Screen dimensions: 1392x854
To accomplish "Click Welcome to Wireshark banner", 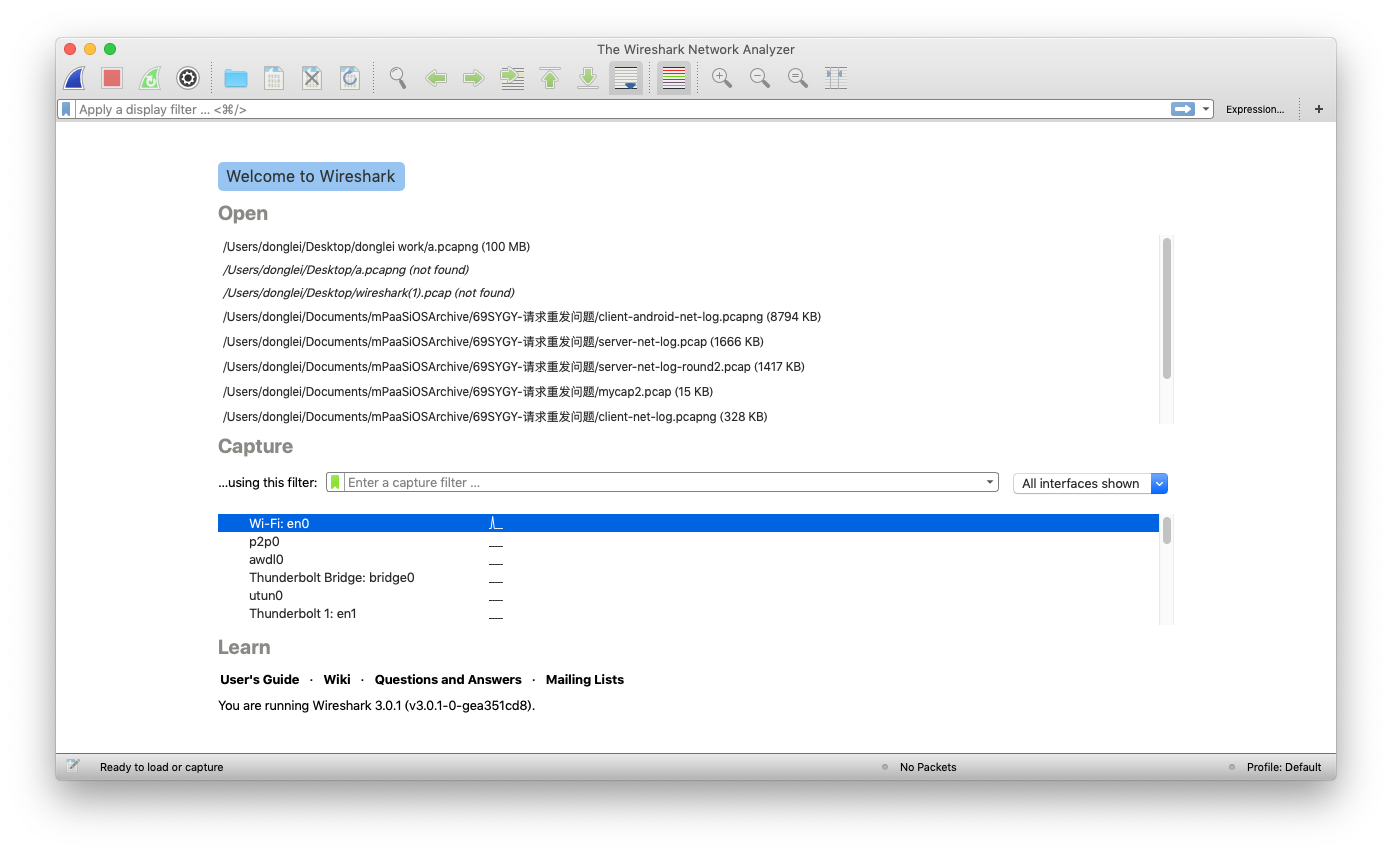I will pos(311,176).
